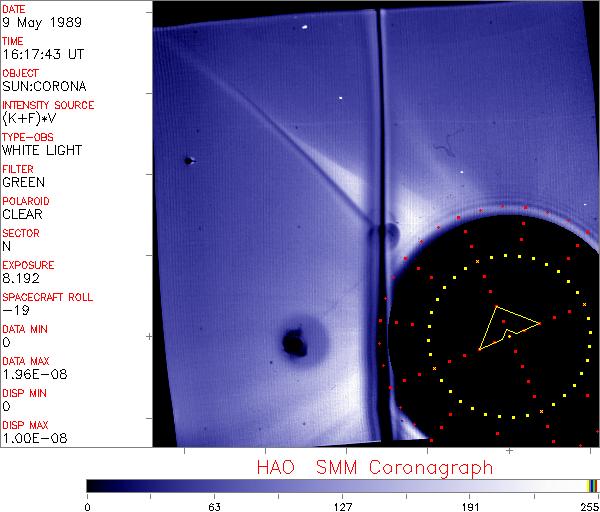The width and height of the screenshot is (600, 512).
Task: Click the time value 16:17:43 UT
Action: pyautogui.click(x=43, y=54)
